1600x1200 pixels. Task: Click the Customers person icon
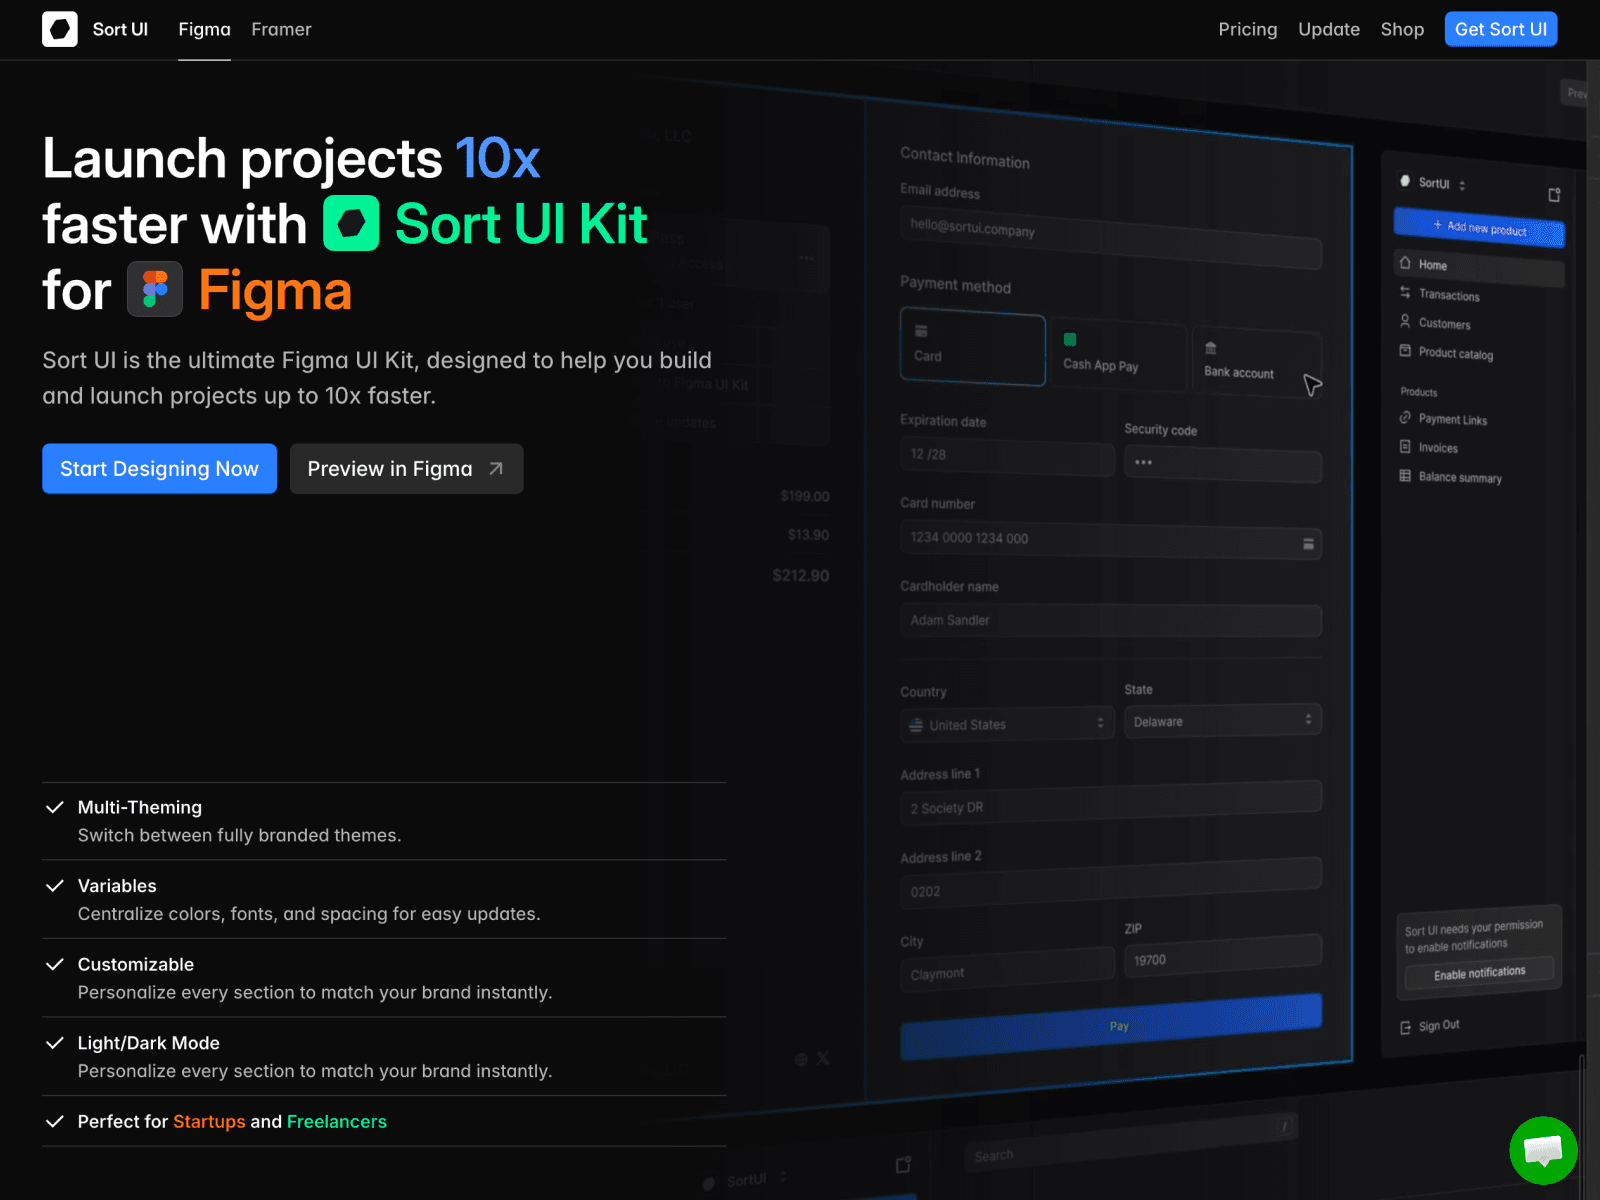click(x=1405, y=321)
